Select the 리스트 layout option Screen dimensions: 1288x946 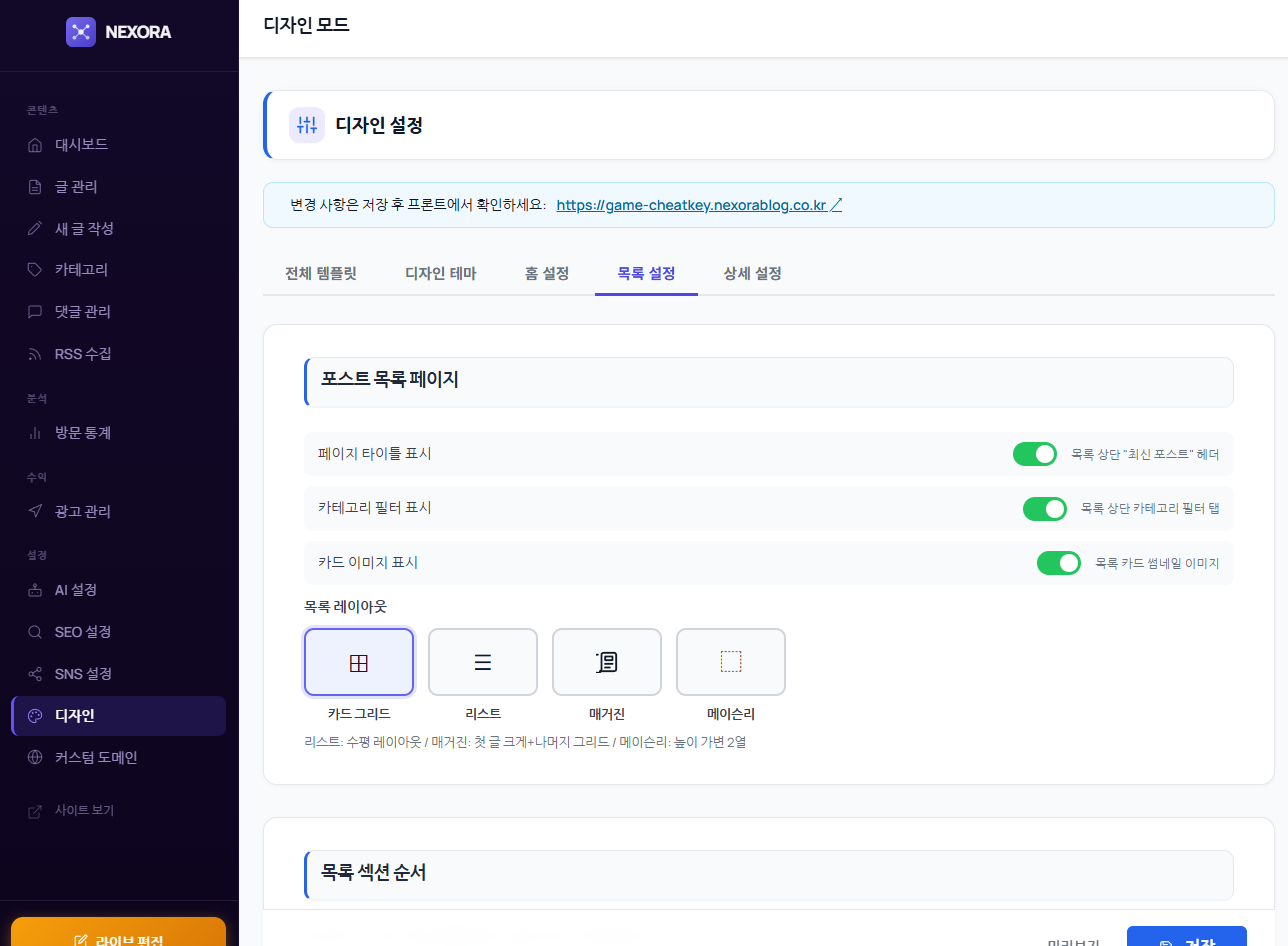[482, 662]
